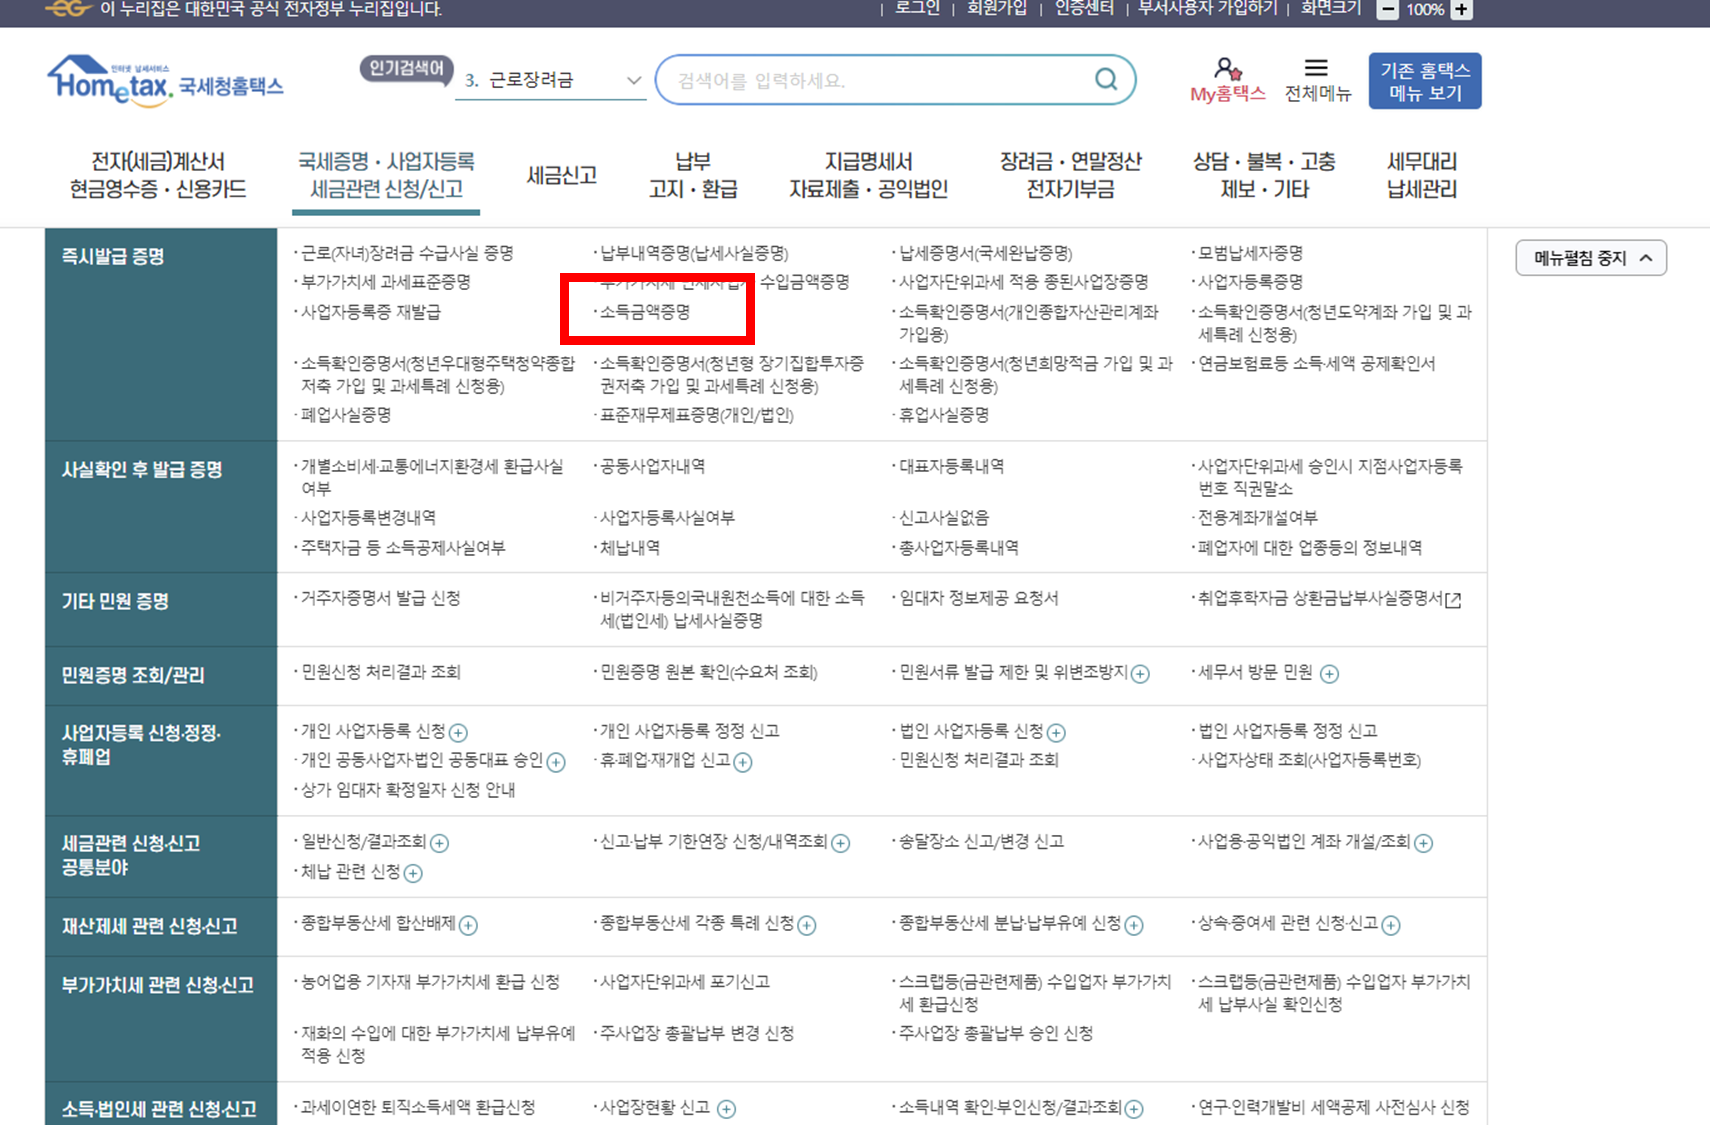This screenshot has height=1125, width=1710.
Task: Click the 화면크기 minus icon
Action: (x=1388, y=10)
